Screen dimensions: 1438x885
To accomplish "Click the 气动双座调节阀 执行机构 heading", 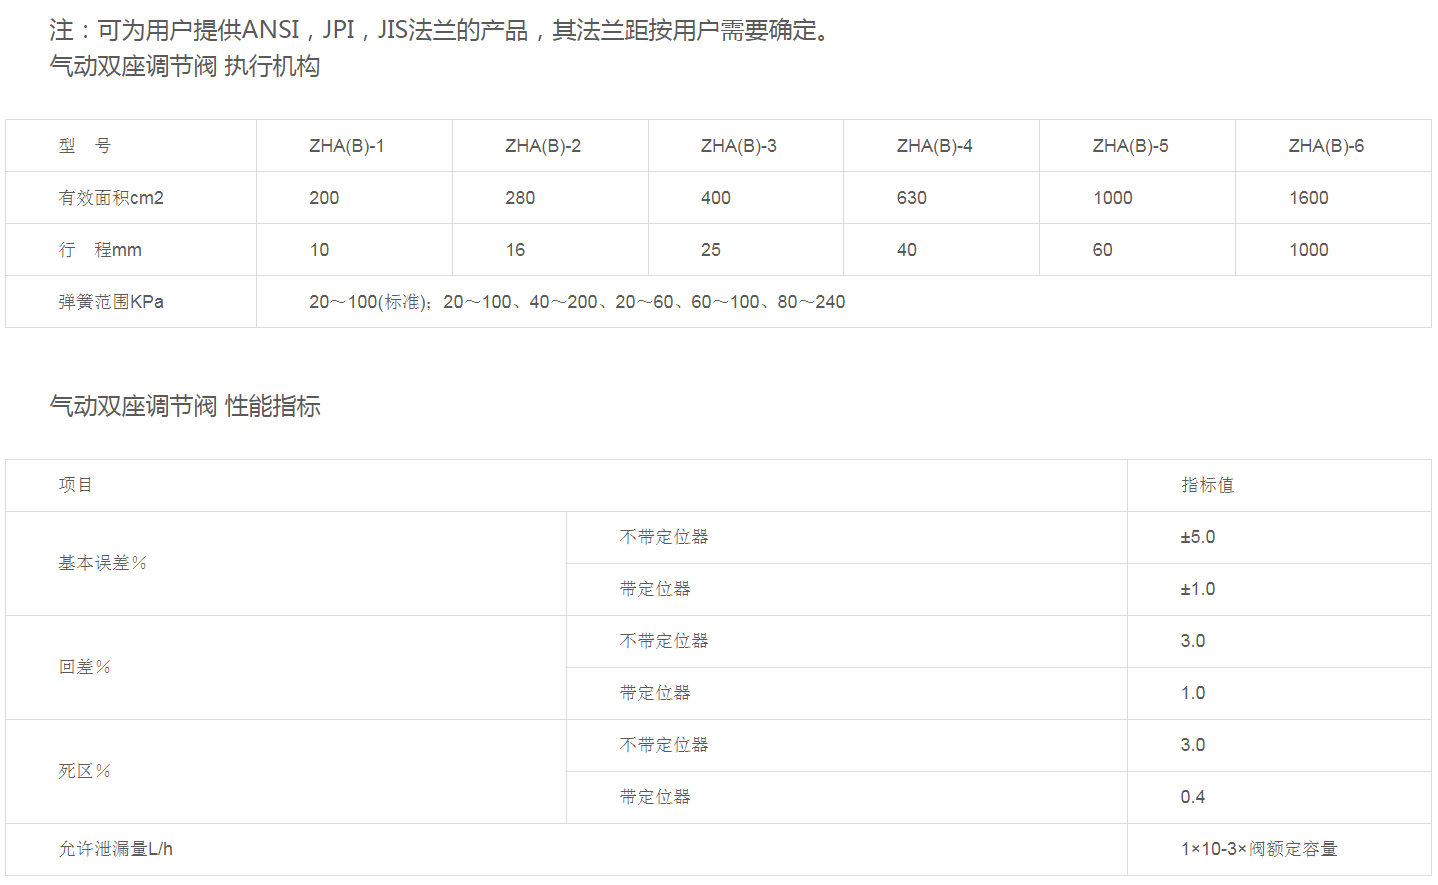I will pyautogui.click(x=185, y=67).
